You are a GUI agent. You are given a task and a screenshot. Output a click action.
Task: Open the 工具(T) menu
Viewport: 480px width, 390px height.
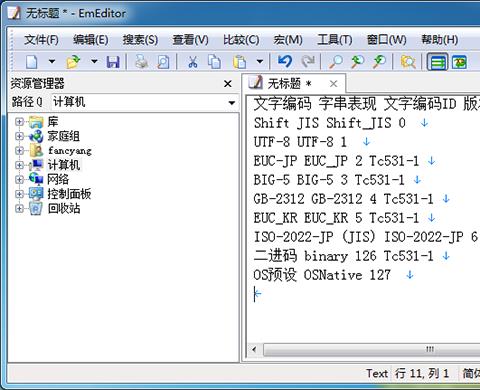tap(335, 40)
